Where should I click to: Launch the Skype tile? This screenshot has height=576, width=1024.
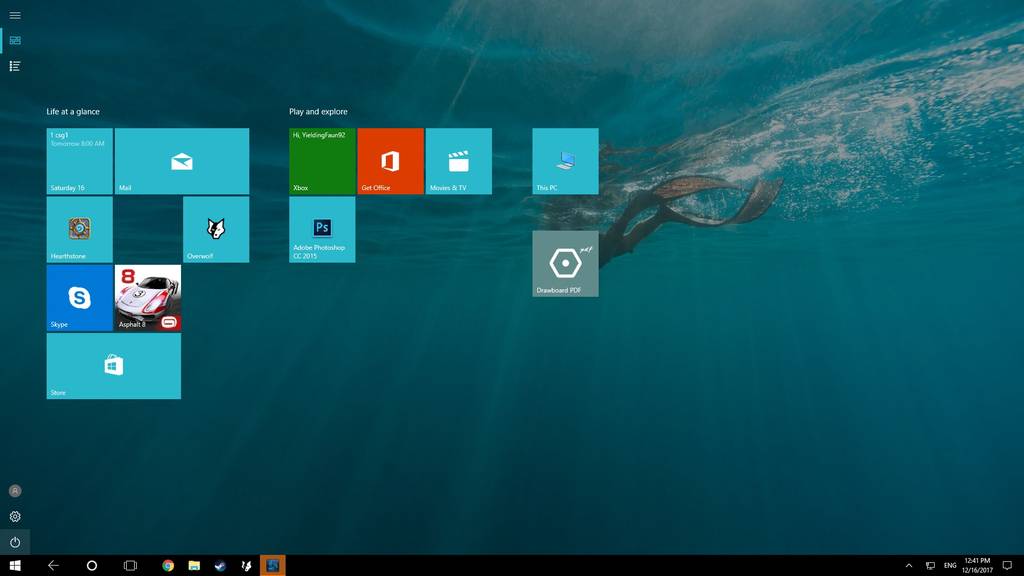click(80, 297)
